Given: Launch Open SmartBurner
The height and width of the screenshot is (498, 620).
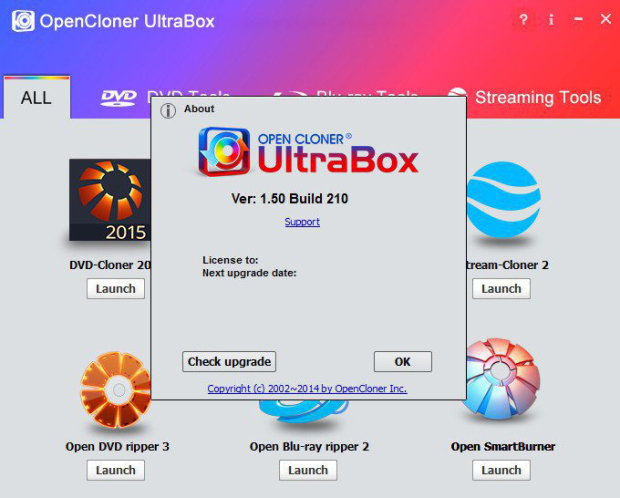Looking at the screenshot, I should click(x=501, y=470).
